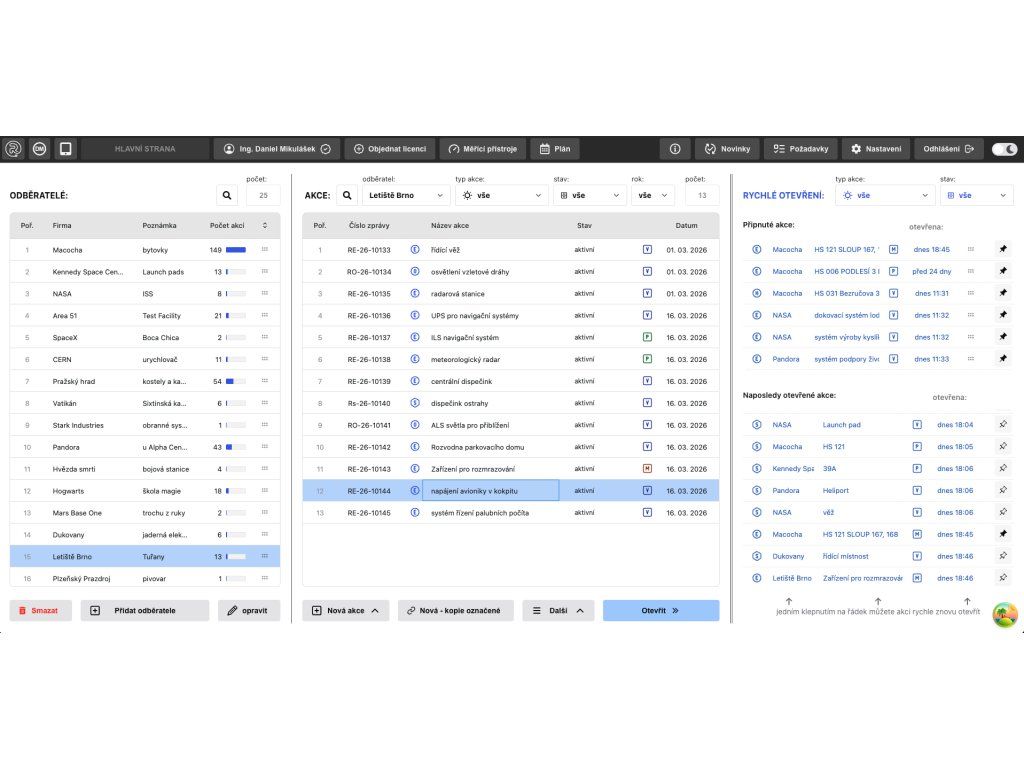Toggle the dark mode switch in top bar
Image resolution: width=1024 pixels, height=768 pixels.
point(1004,149)
